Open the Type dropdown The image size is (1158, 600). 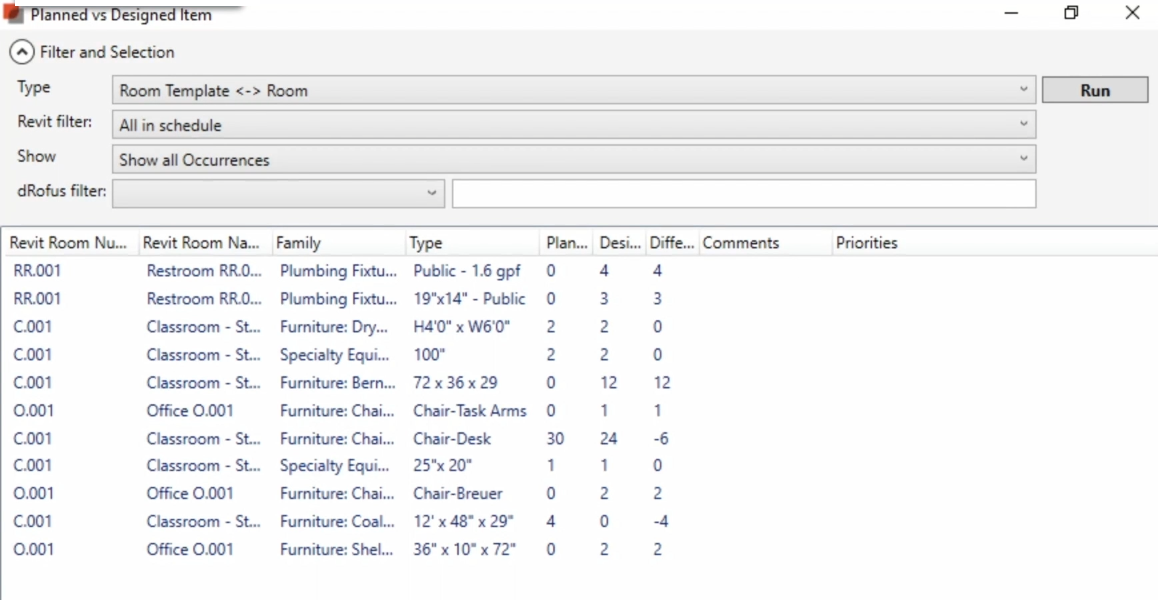tap(573, 91)
